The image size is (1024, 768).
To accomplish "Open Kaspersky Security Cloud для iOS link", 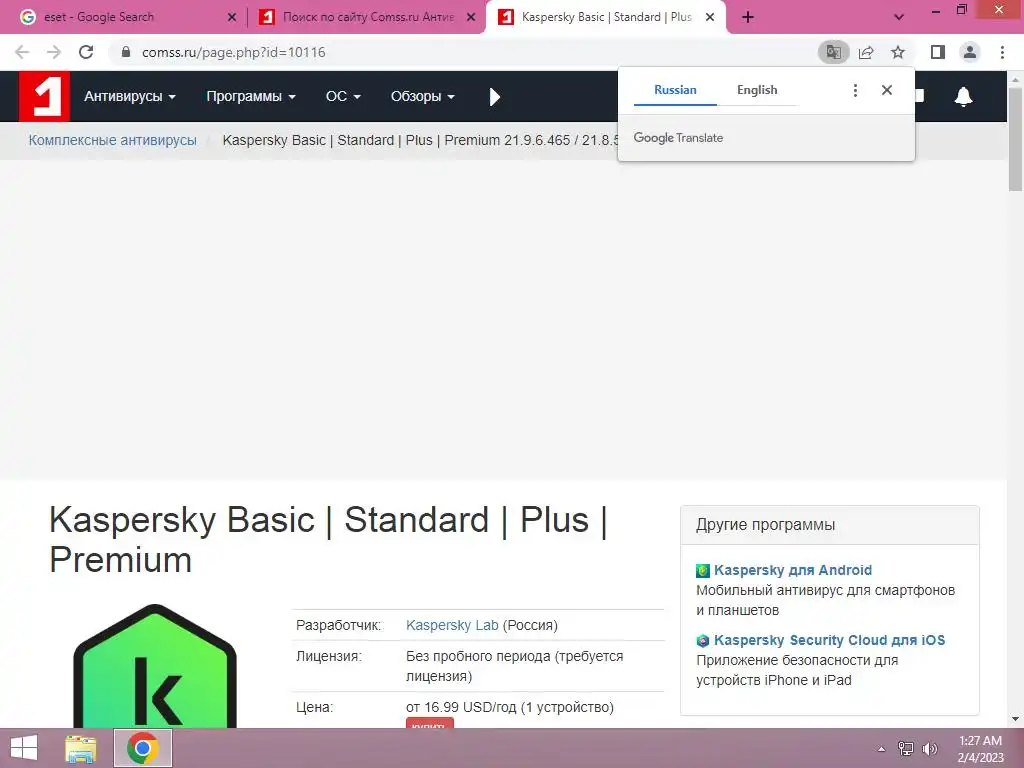I will pyautogui.click(x=829, y=640).
